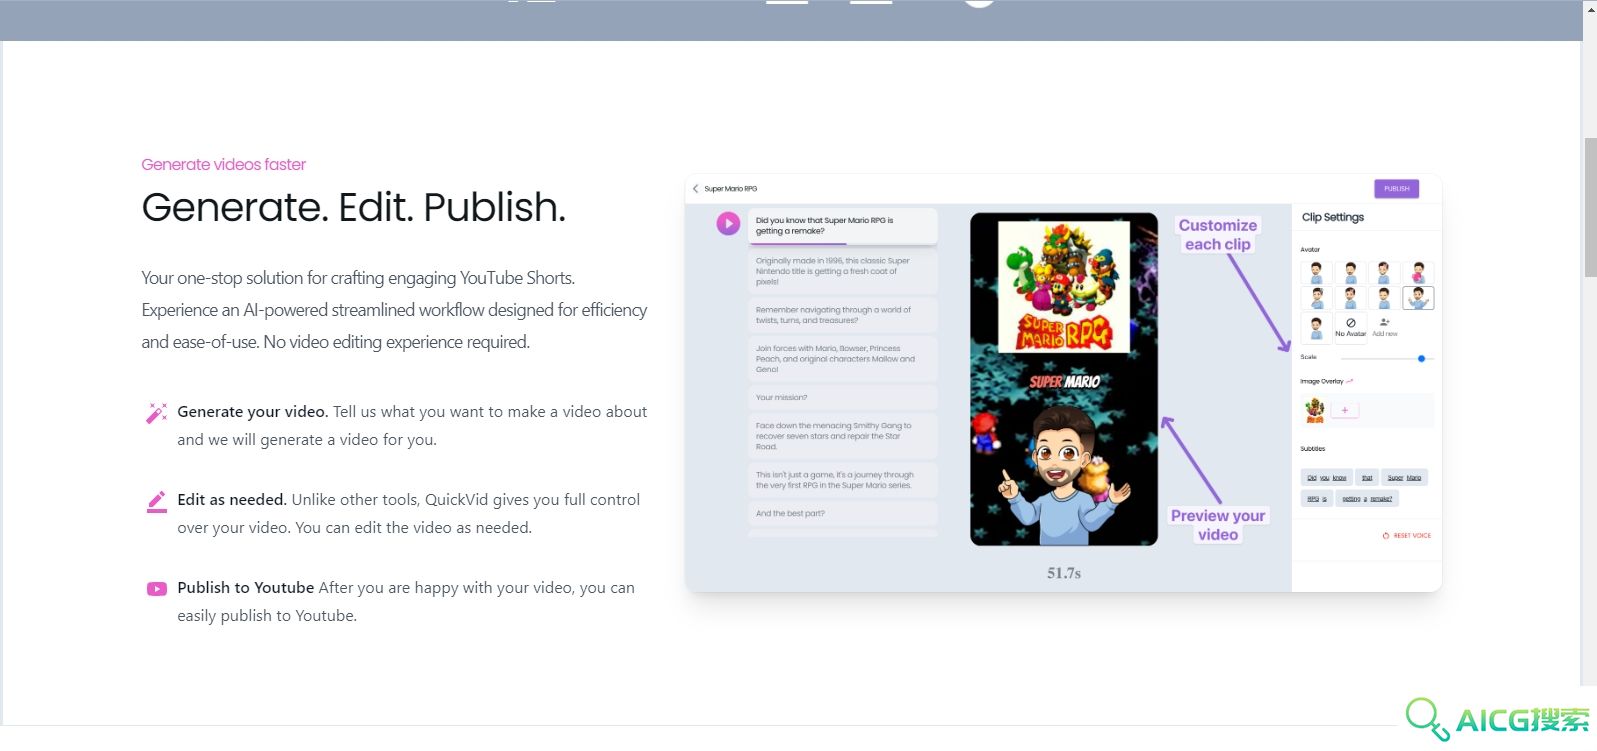This screenshot has height=751, width=1597.
Task: Click the plus button to add image overlay
Action: point(1345,410)
